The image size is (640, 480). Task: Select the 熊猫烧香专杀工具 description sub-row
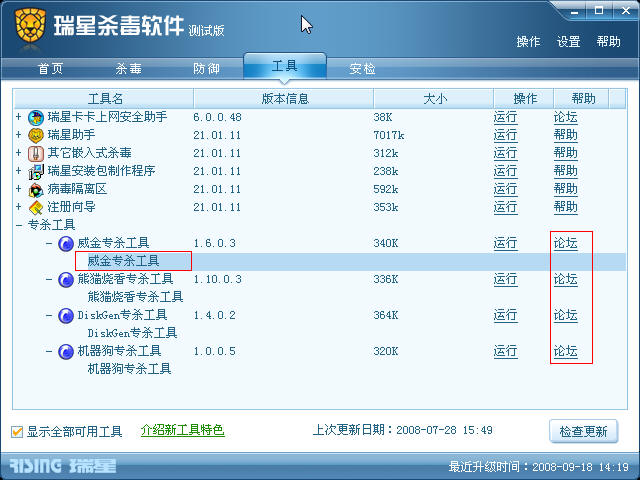coord(135,297)
